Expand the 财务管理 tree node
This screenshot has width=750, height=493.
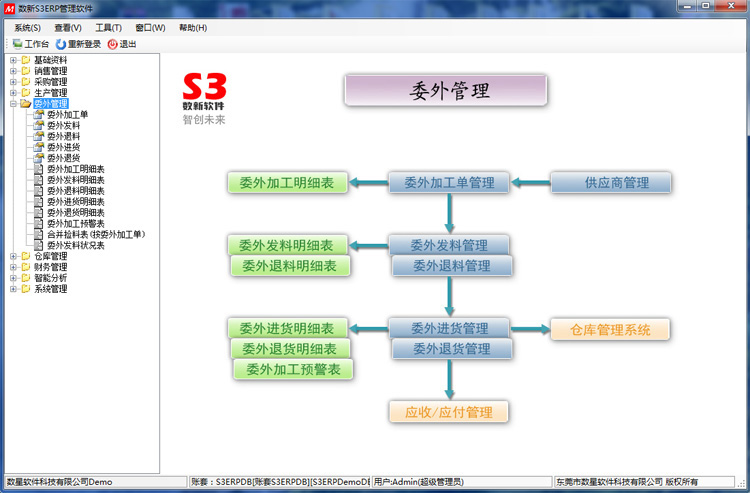click(x=13, y=267)
